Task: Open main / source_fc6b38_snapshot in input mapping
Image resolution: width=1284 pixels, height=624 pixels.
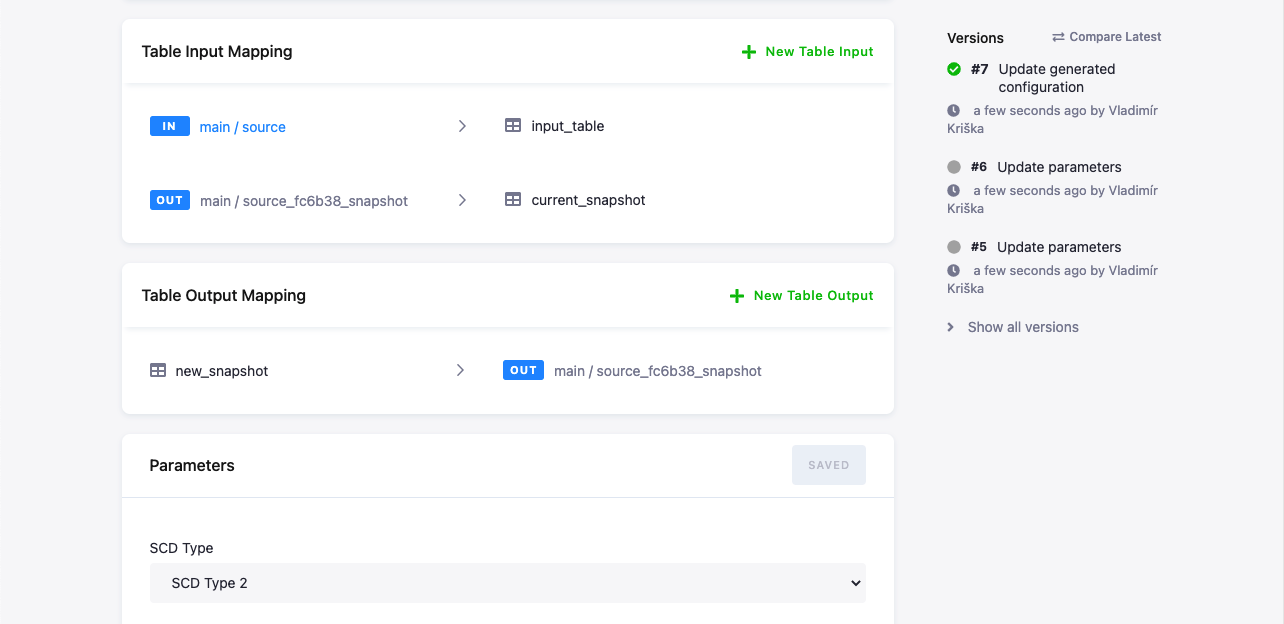Action: point(304,201)
